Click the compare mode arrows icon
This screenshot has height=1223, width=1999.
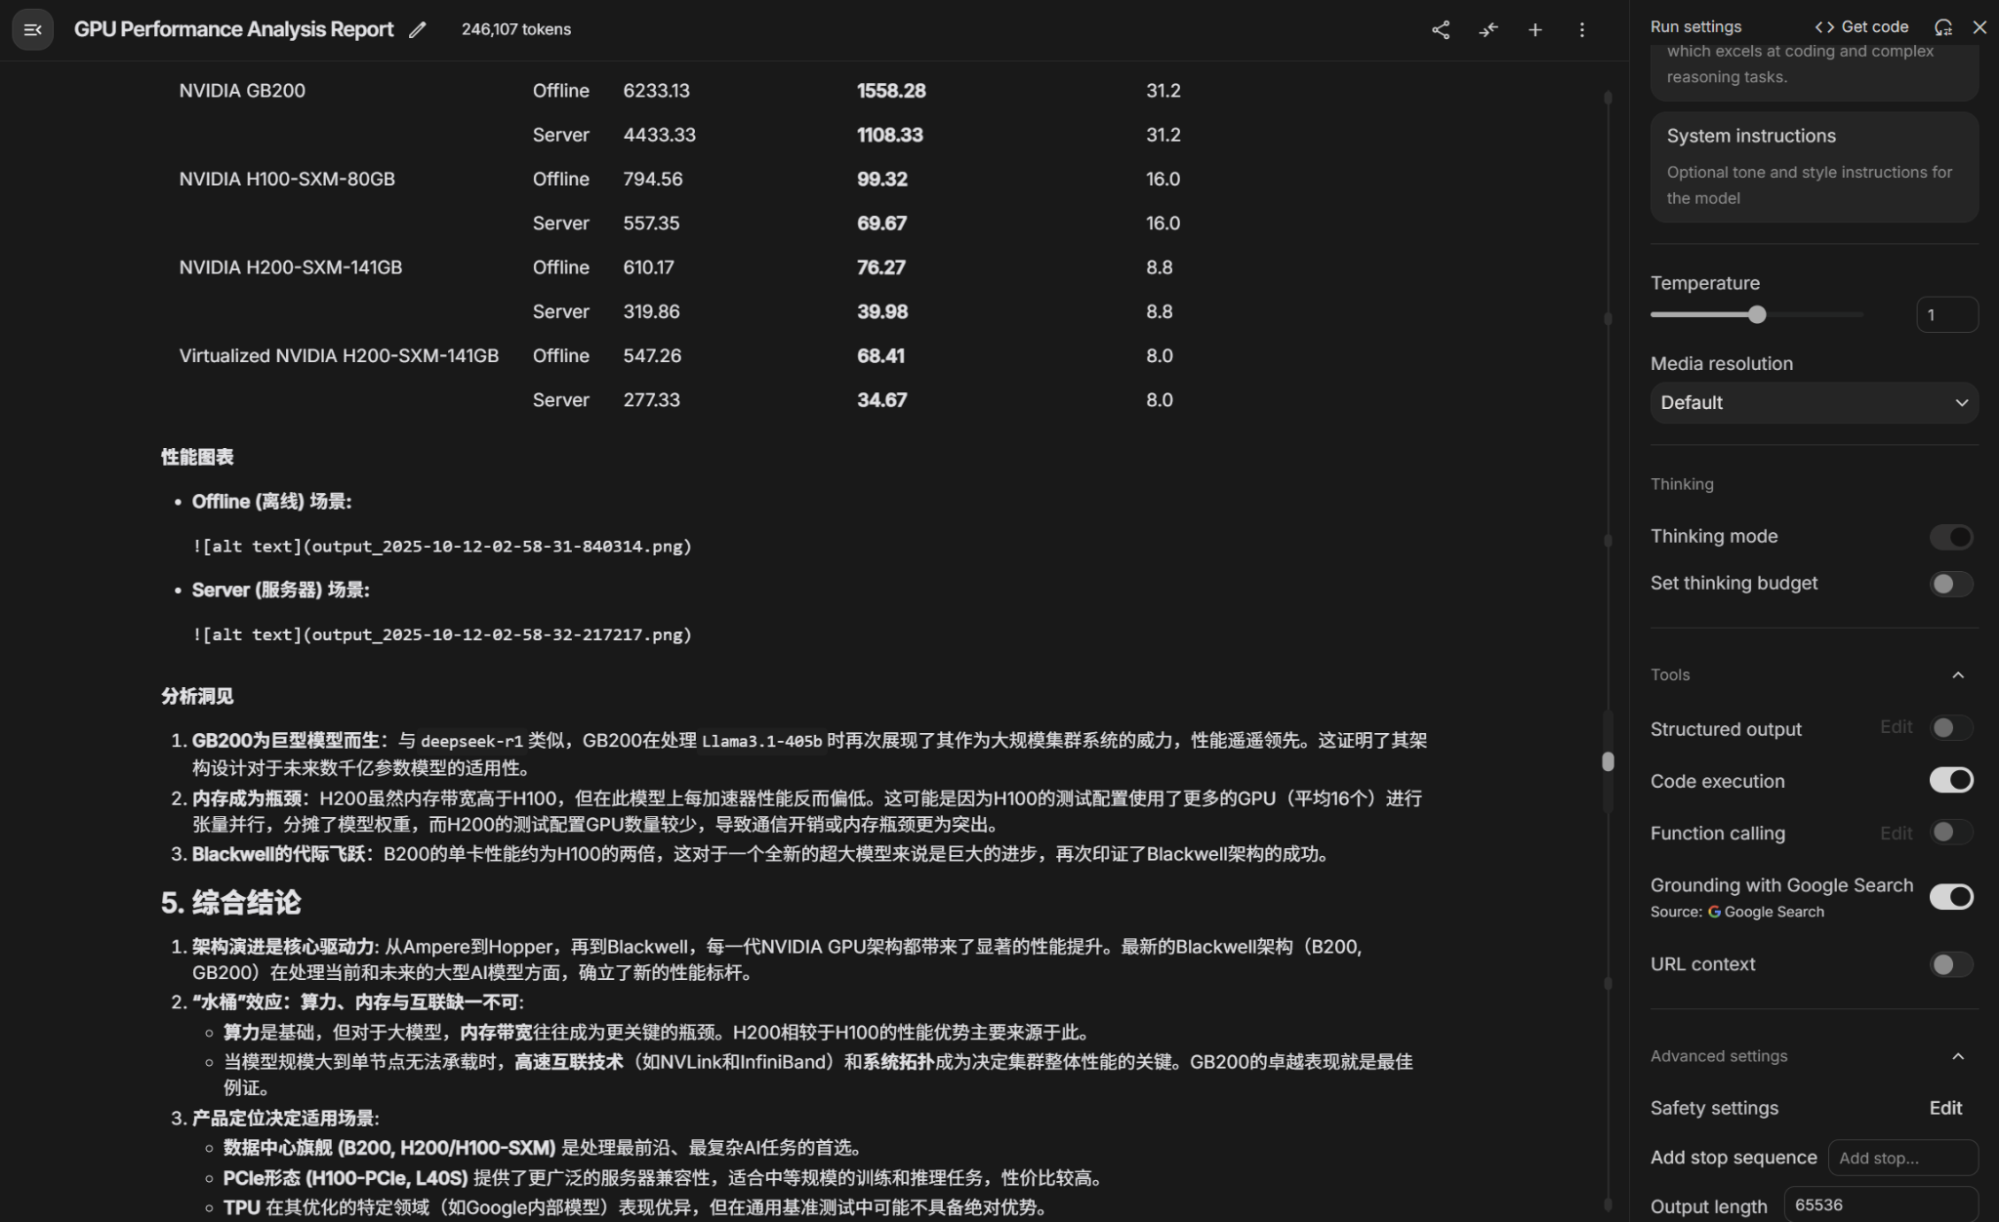pyautogui.click(x=1488, y=30)
